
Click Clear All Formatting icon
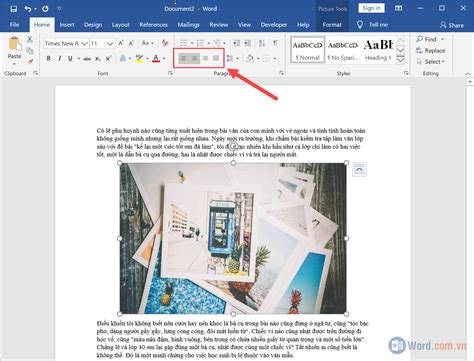[165, 43]
